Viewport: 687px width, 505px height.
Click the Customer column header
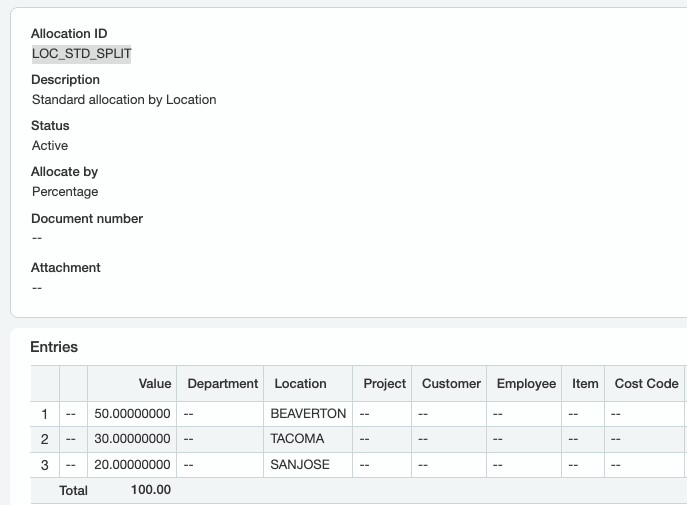tap(449, 384)
